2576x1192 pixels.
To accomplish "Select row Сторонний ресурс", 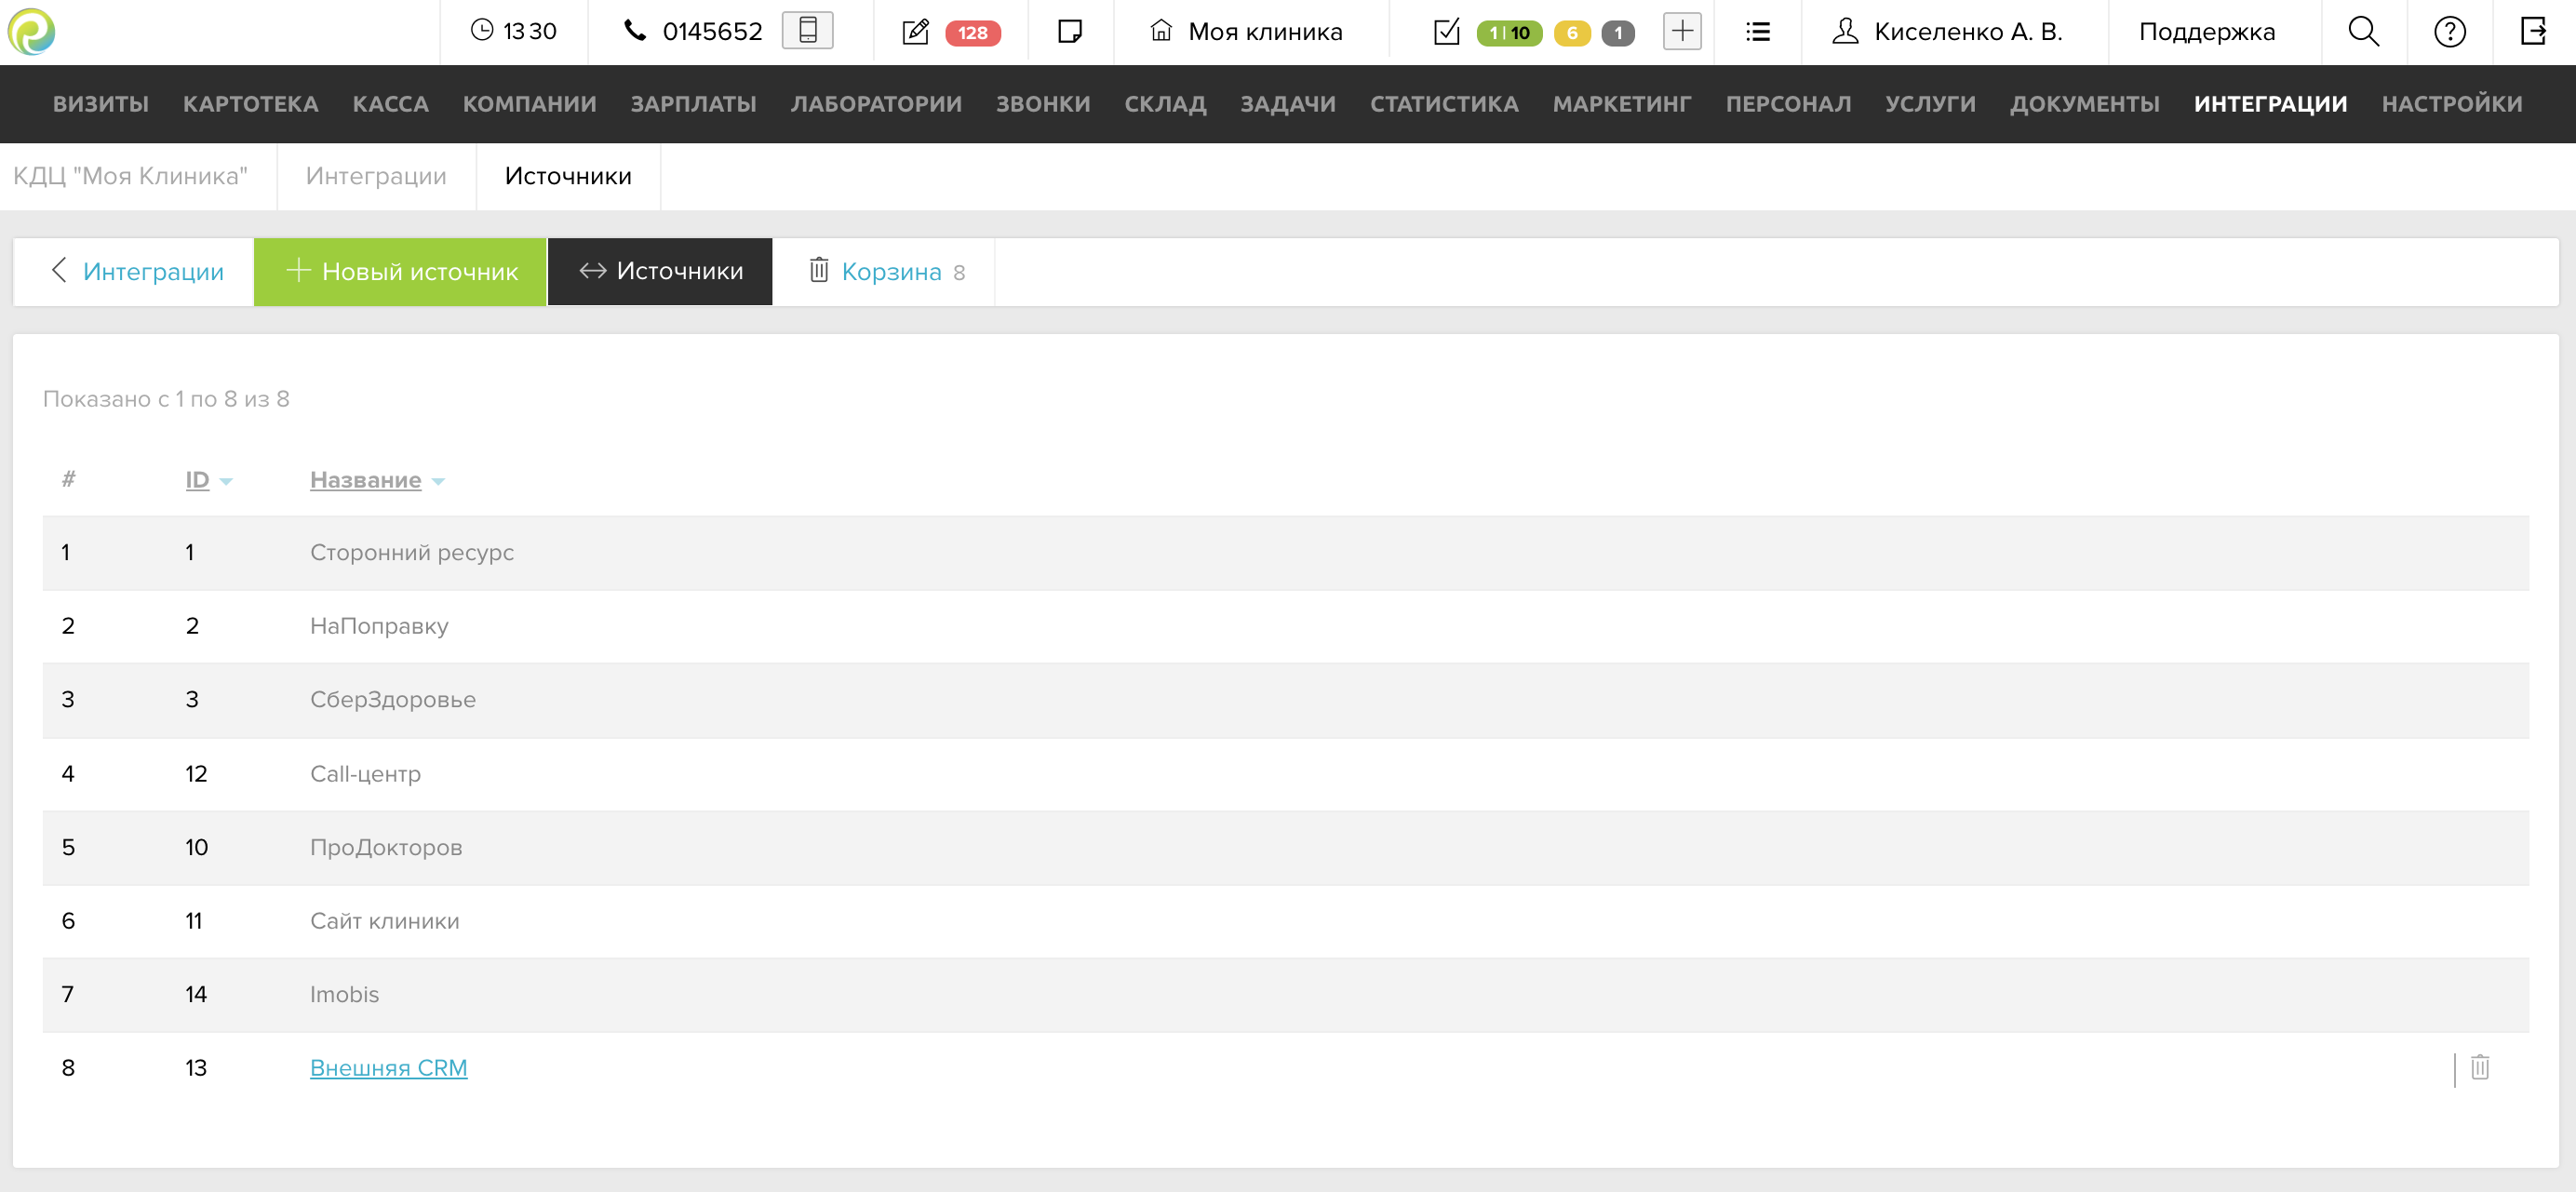I will (1285, 552).
